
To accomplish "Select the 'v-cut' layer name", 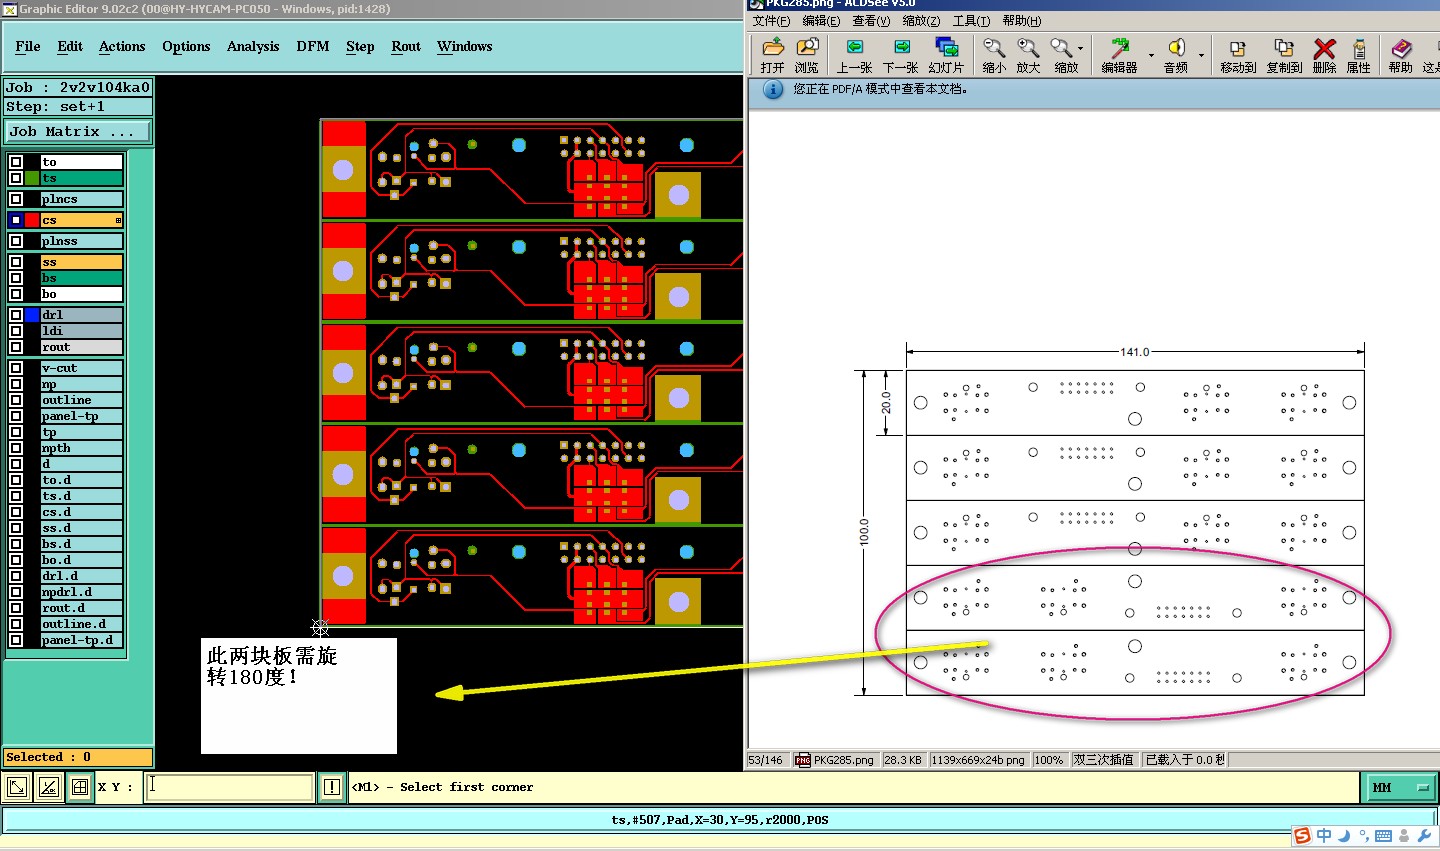I will (81, 368).
